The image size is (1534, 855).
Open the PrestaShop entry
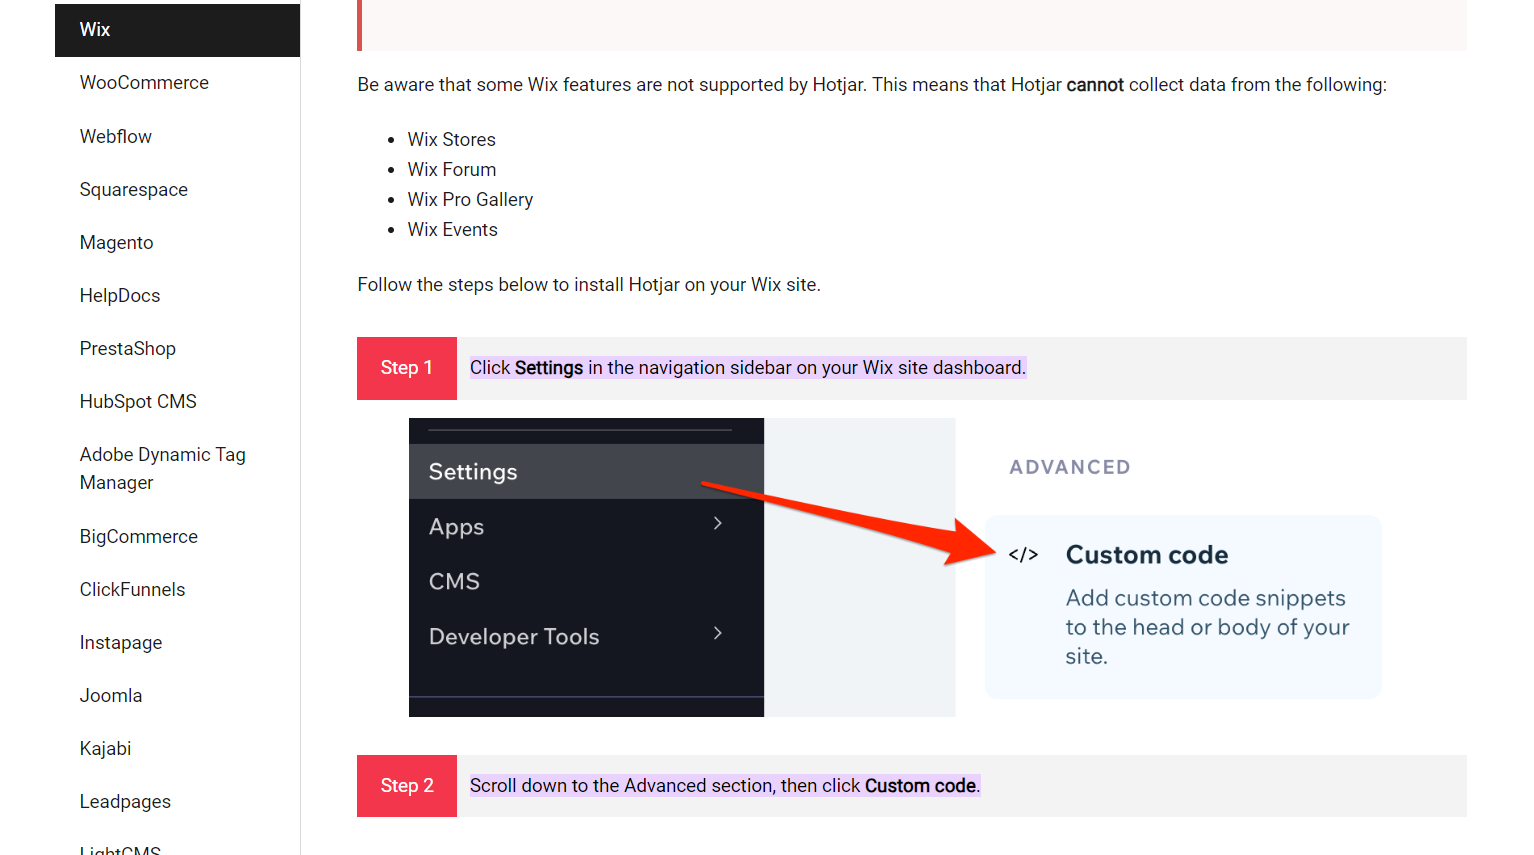[127, 348]
